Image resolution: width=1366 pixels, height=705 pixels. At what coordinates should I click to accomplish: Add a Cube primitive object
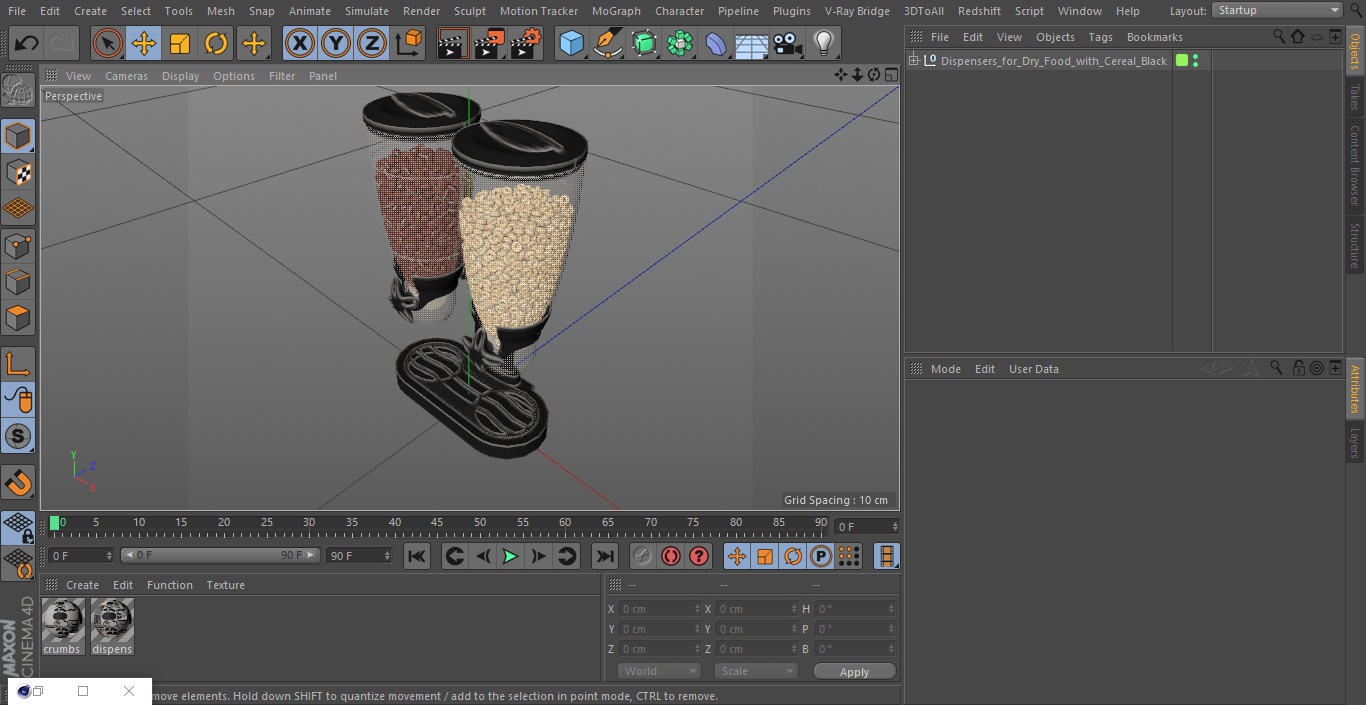coord(571,43)
